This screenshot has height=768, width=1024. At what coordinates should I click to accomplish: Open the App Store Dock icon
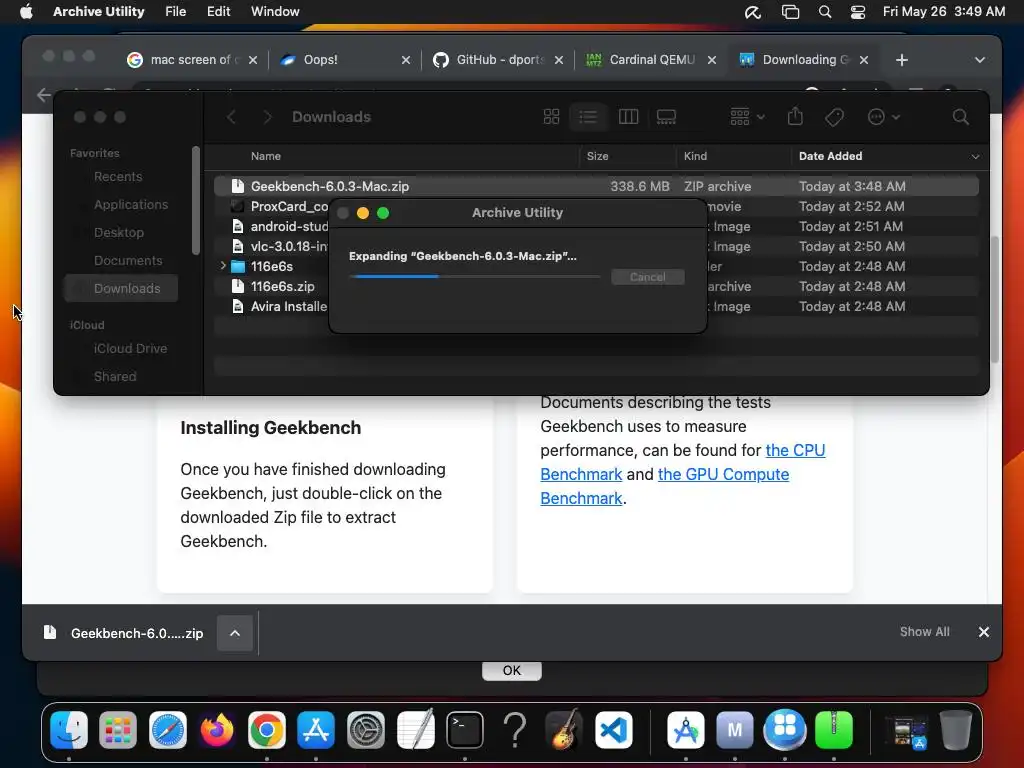316,729
